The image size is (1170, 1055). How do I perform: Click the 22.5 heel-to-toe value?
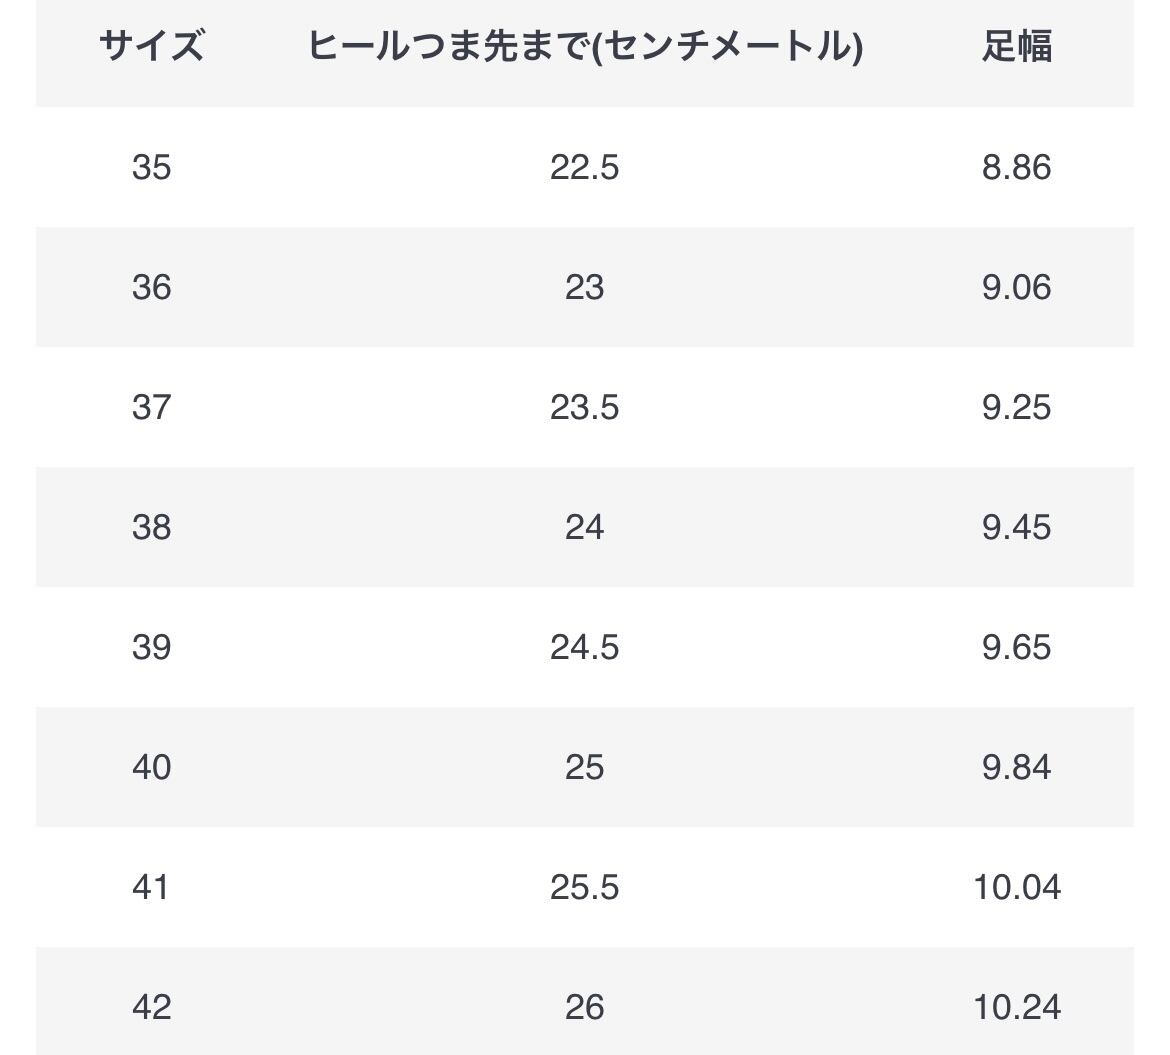[584, 167]
